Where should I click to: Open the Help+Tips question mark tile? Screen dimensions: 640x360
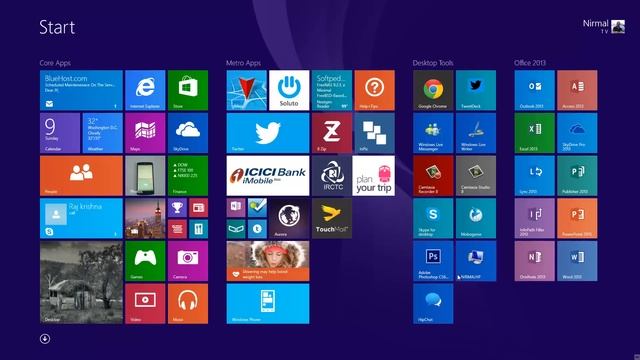[x=374, y=90]
